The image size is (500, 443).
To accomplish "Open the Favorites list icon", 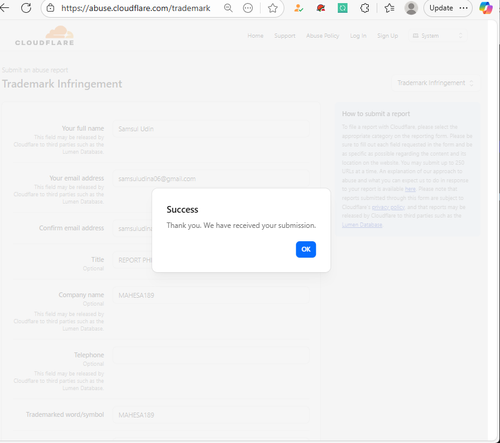I will tap(389, 8).
